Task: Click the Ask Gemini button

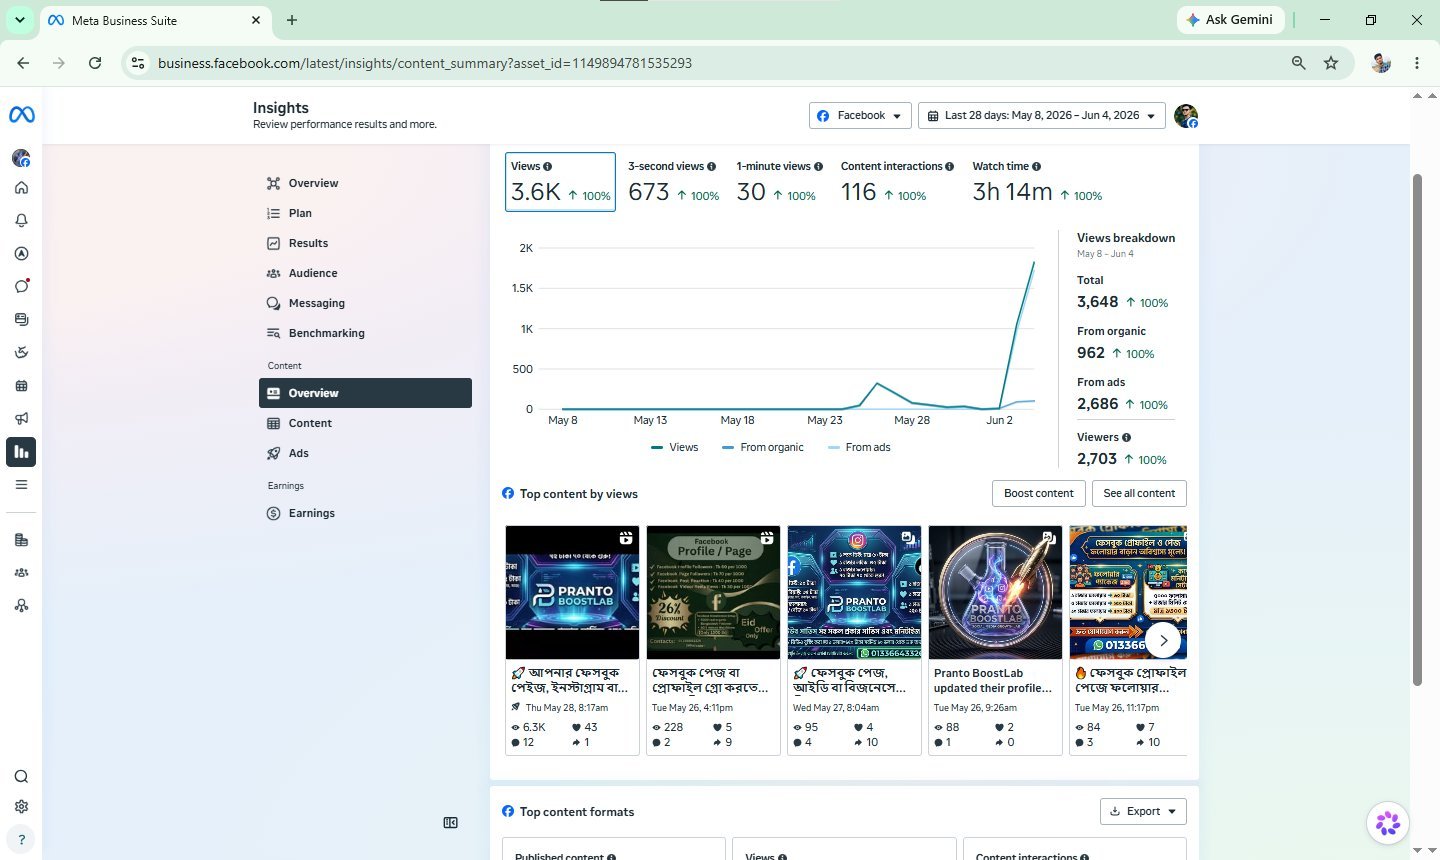Action: 1230,20
